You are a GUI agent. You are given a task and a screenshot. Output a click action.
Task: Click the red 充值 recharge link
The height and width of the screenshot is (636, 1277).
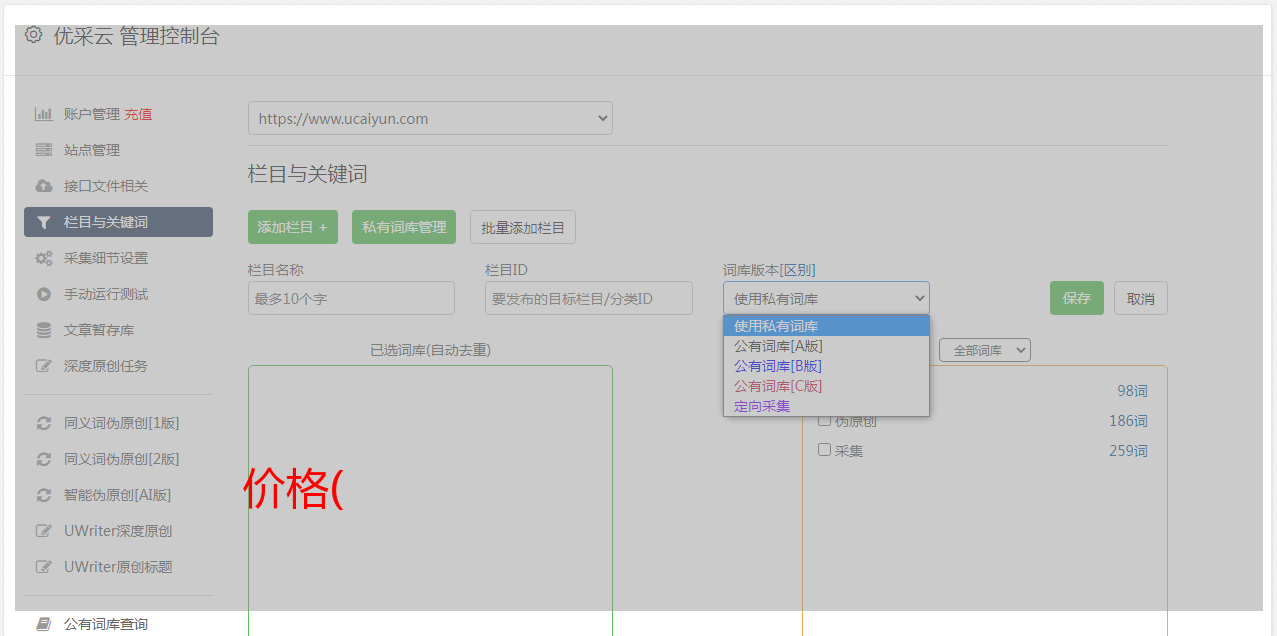pyautogui.click(x=138, y=114)
